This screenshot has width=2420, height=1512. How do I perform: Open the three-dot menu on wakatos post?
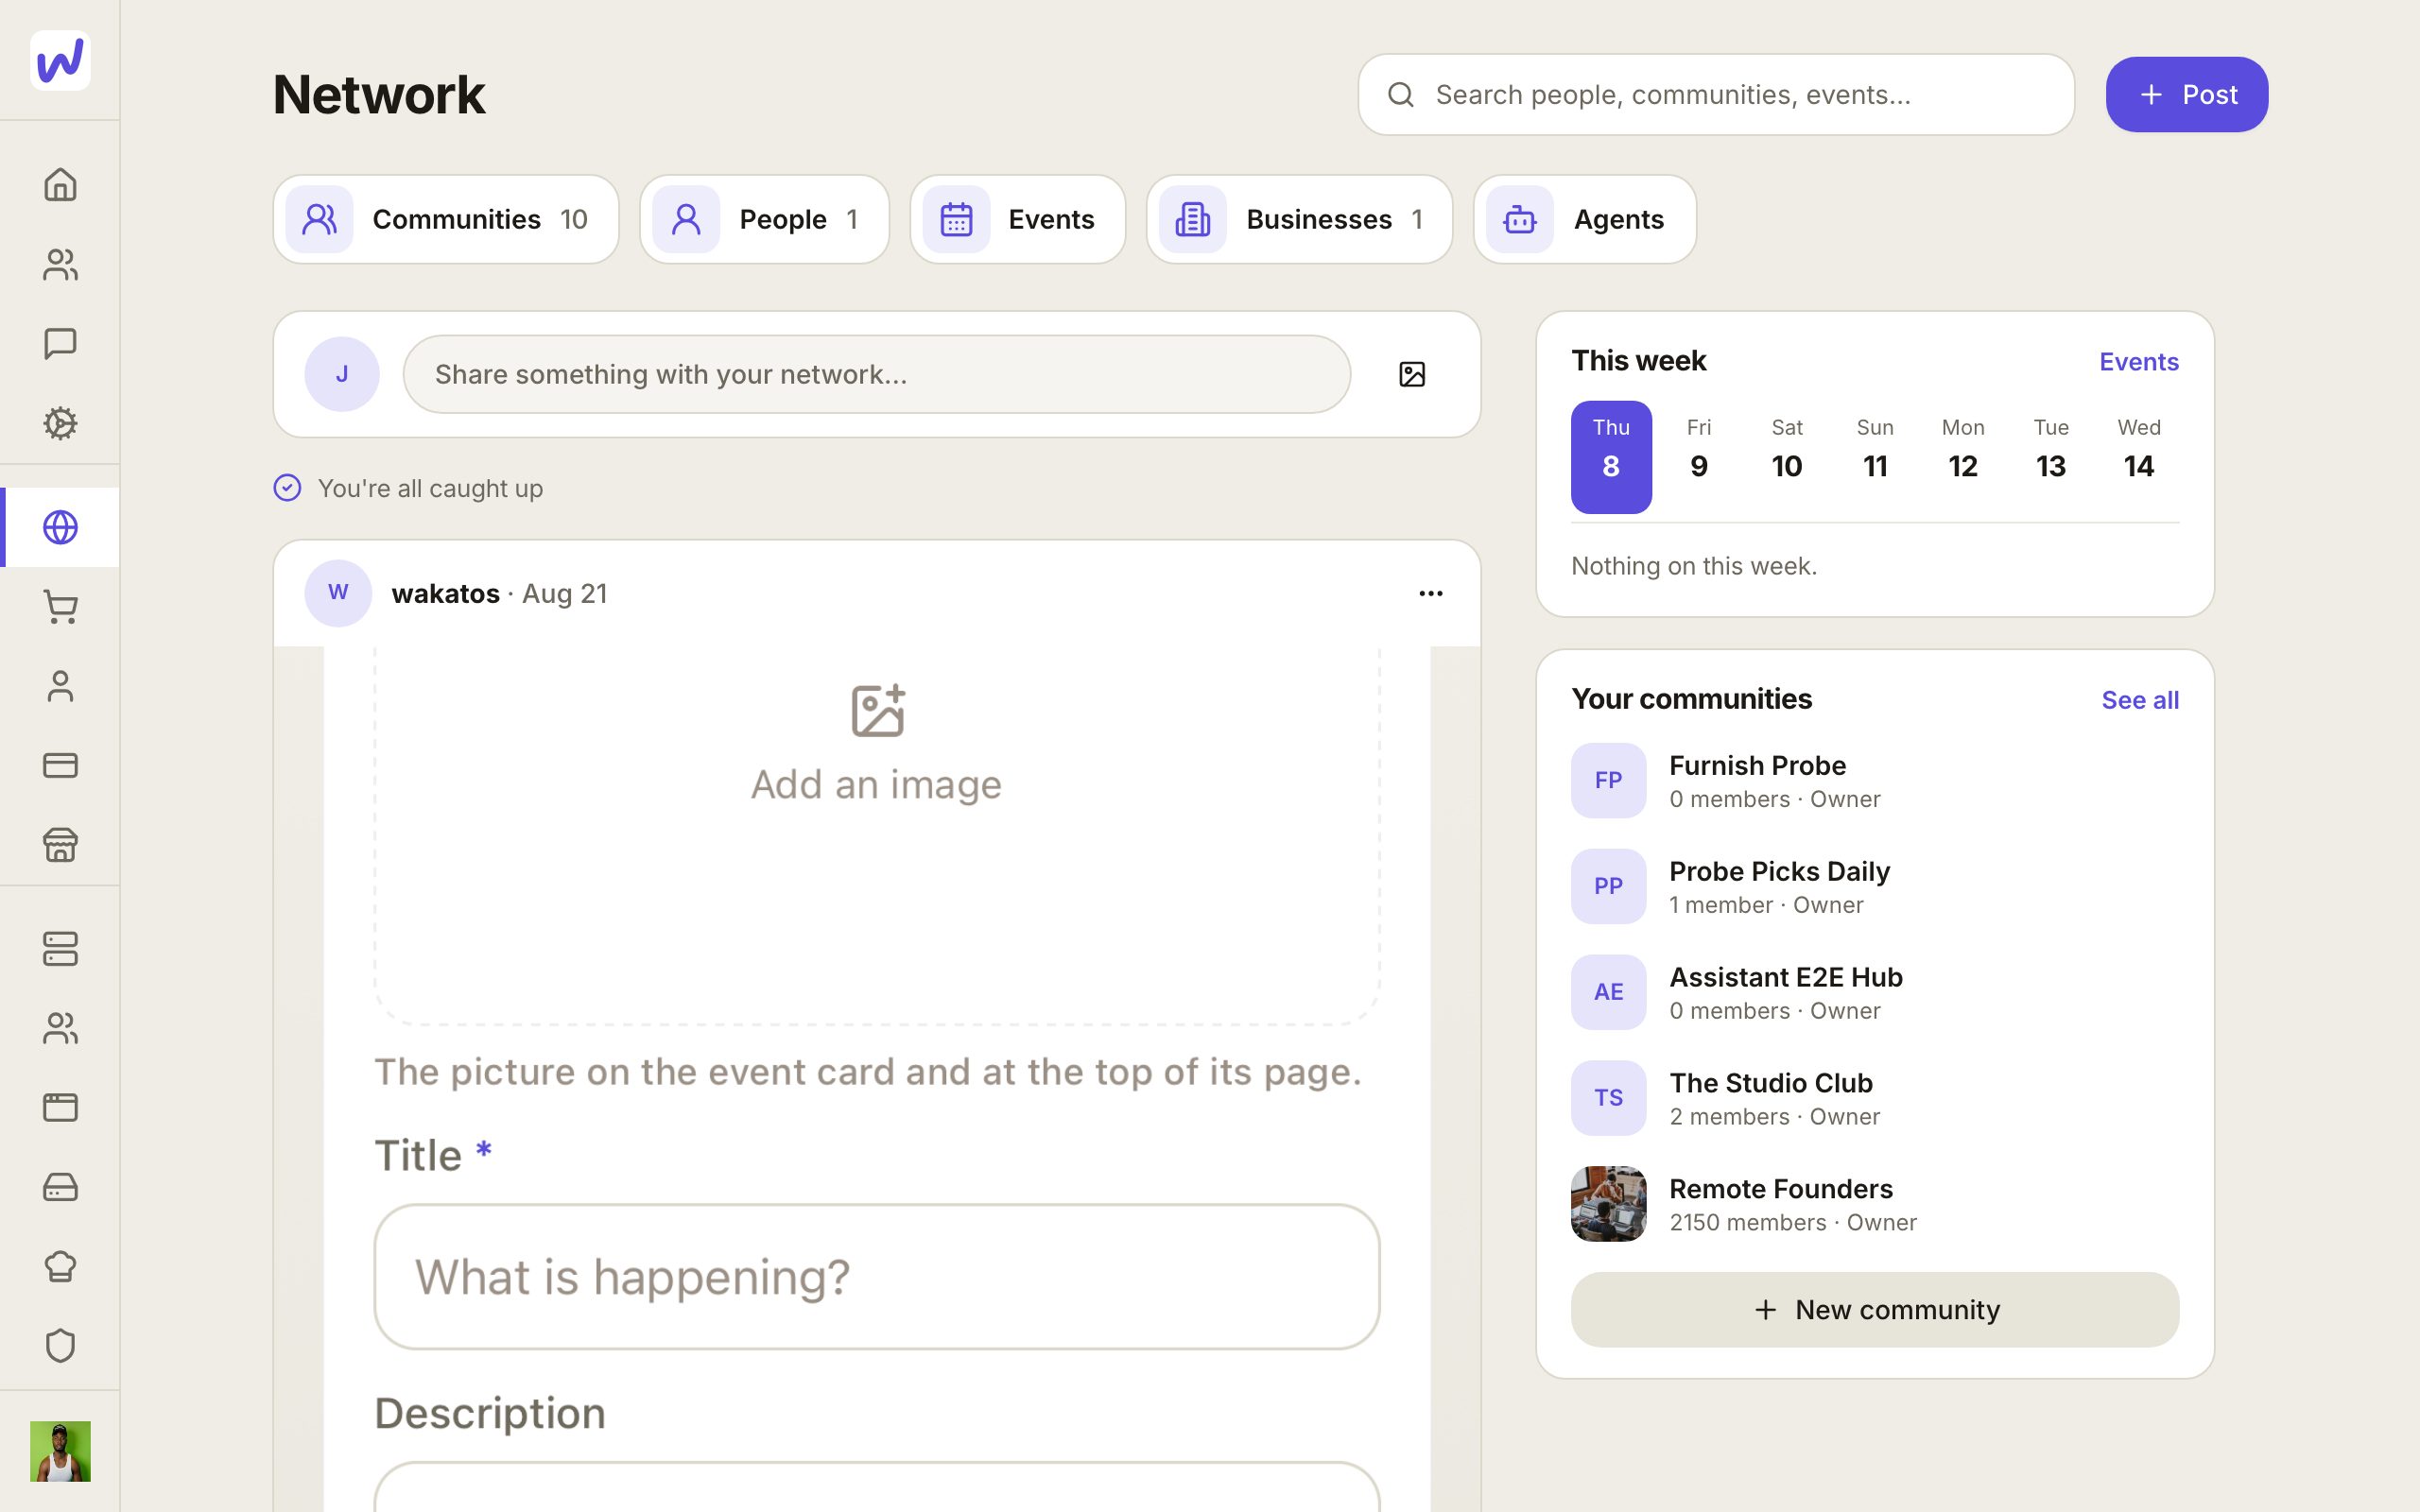coord(1430,593)
